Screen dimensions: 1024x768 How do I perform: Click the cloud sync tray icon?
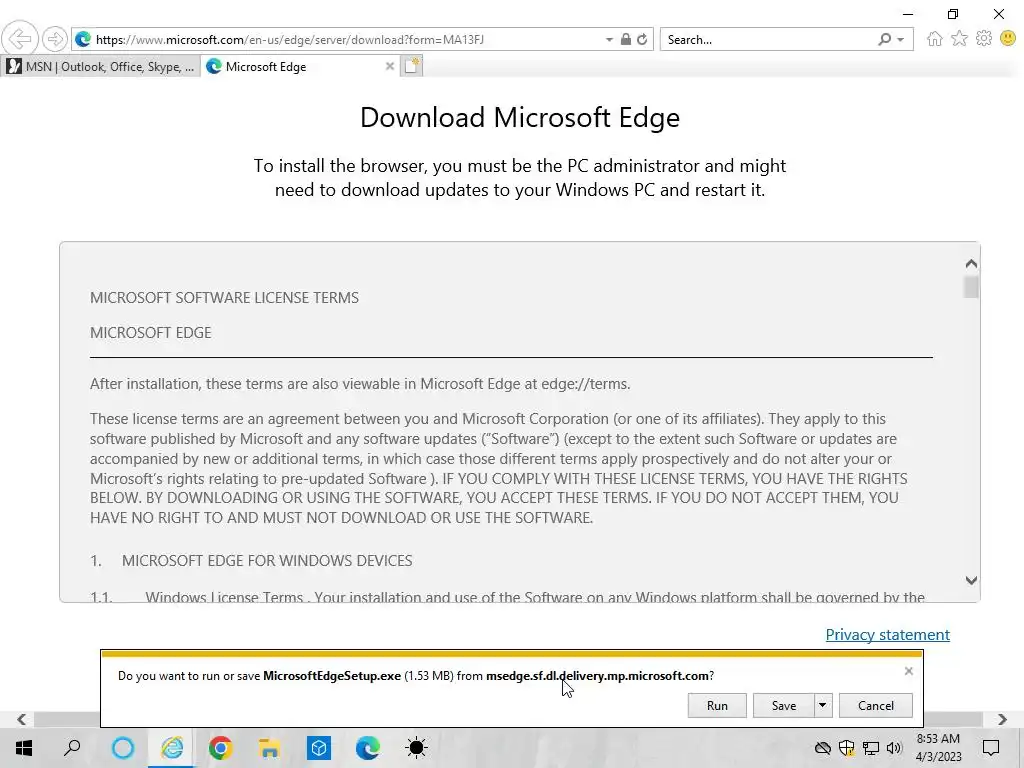click(823, 748)
